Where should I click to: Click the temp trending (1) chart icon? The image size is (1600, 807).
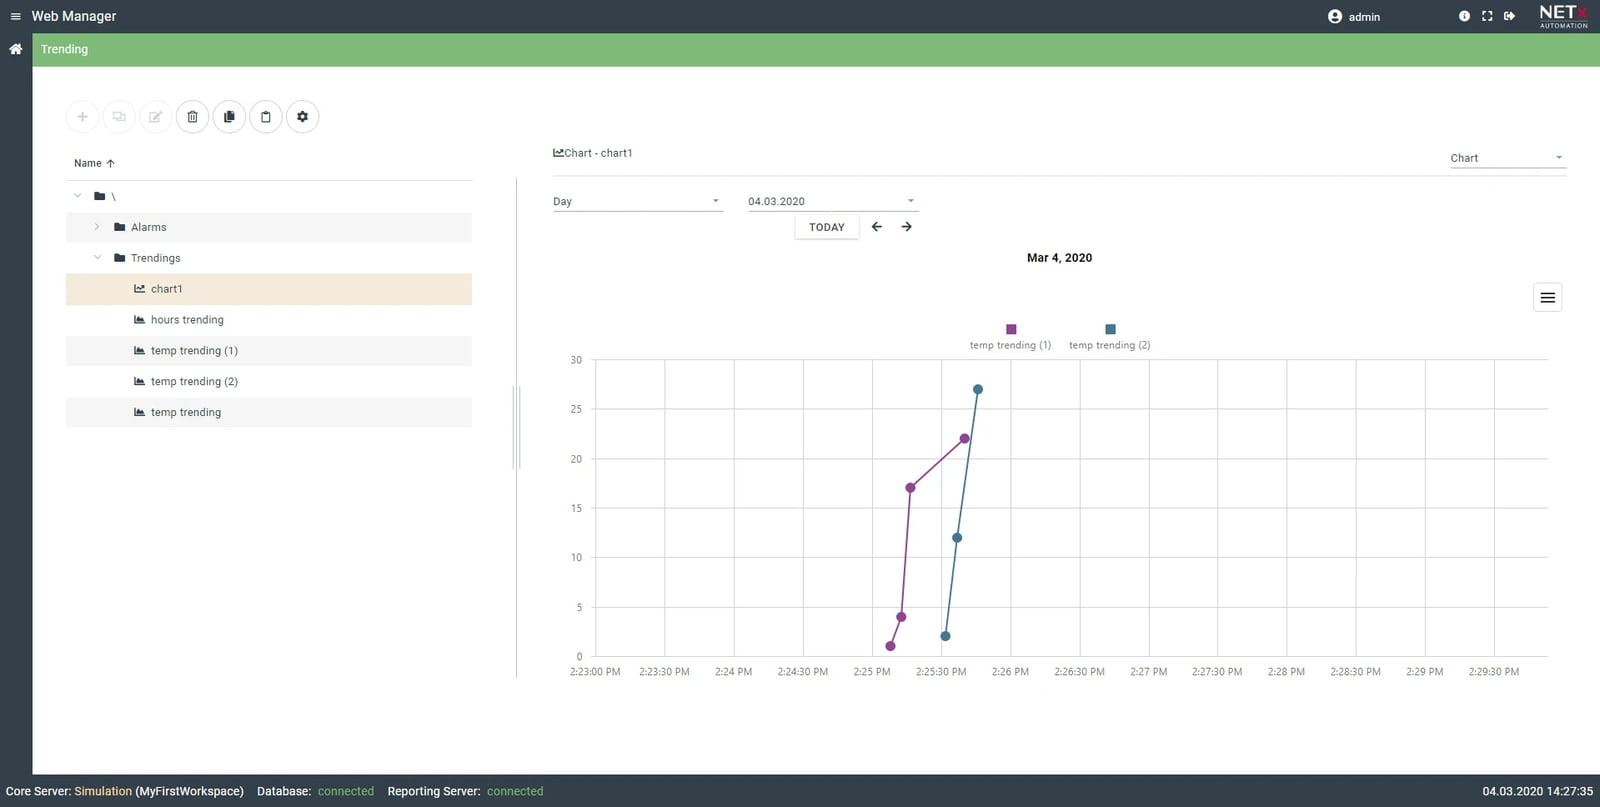(140, 351)
